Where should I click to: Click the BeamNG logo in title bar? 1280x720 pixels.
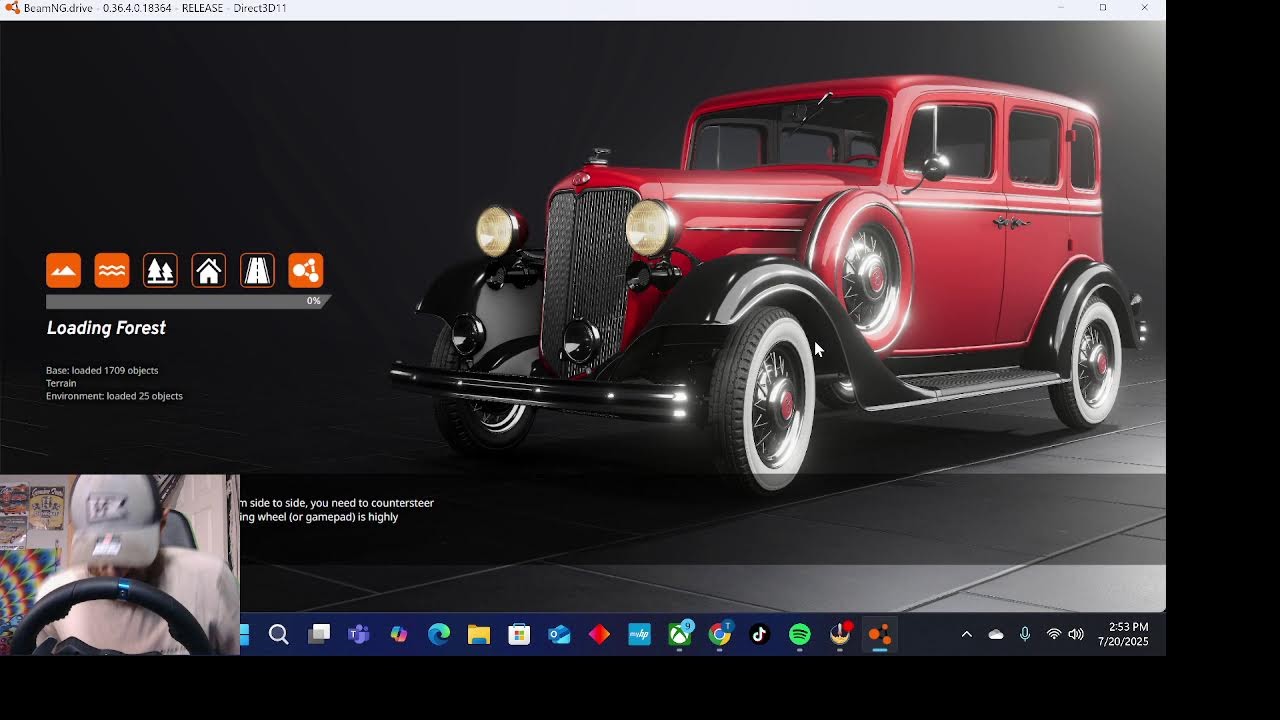(11, 8)
